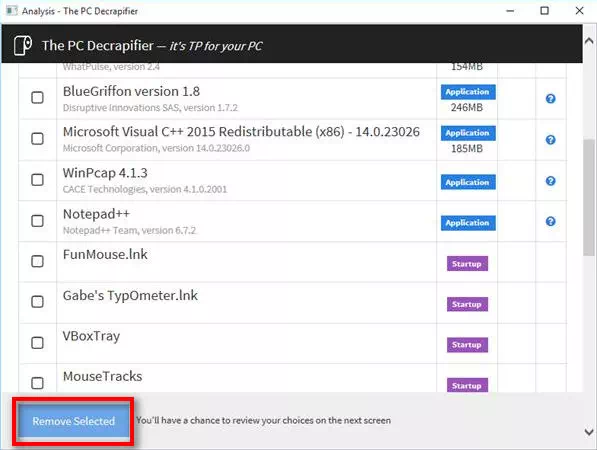Click the 246MB size value

coord(467,107)
